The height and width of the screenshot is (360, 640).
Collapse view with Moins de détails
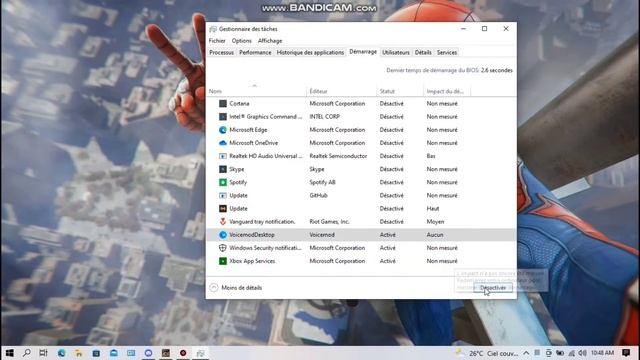[x=236, y=288]
